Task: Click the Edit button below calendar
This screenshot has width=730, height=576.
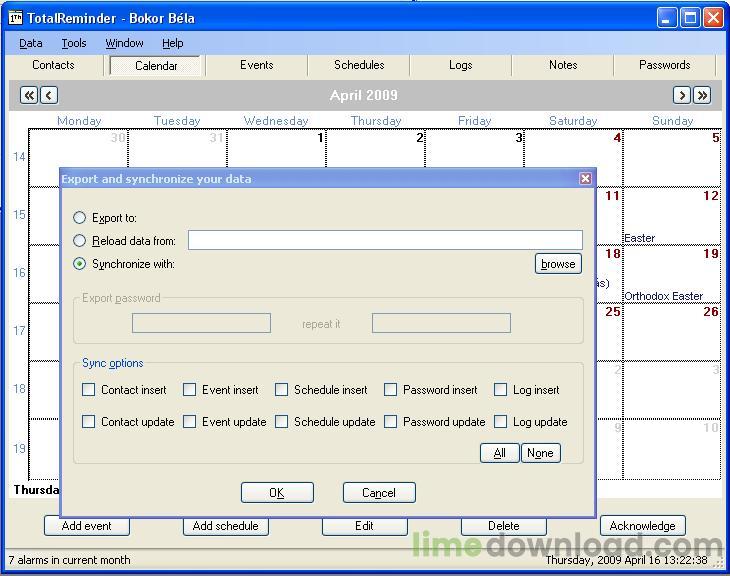Action: (x=365, y=526)
